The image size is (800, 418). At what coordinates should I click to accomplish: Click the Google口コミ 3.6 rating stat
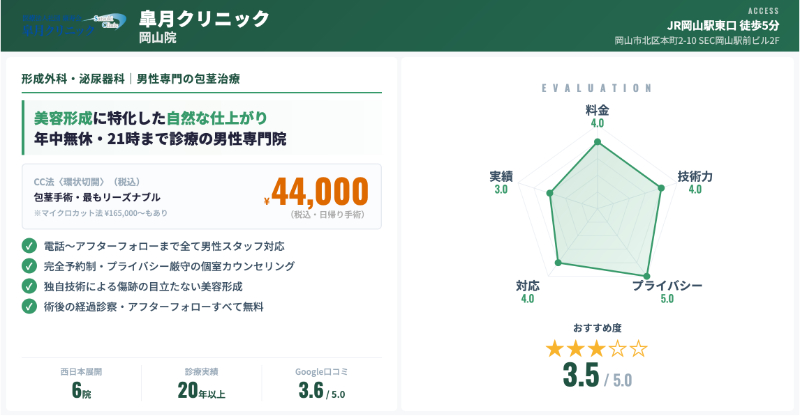click(x=320, y=385)
